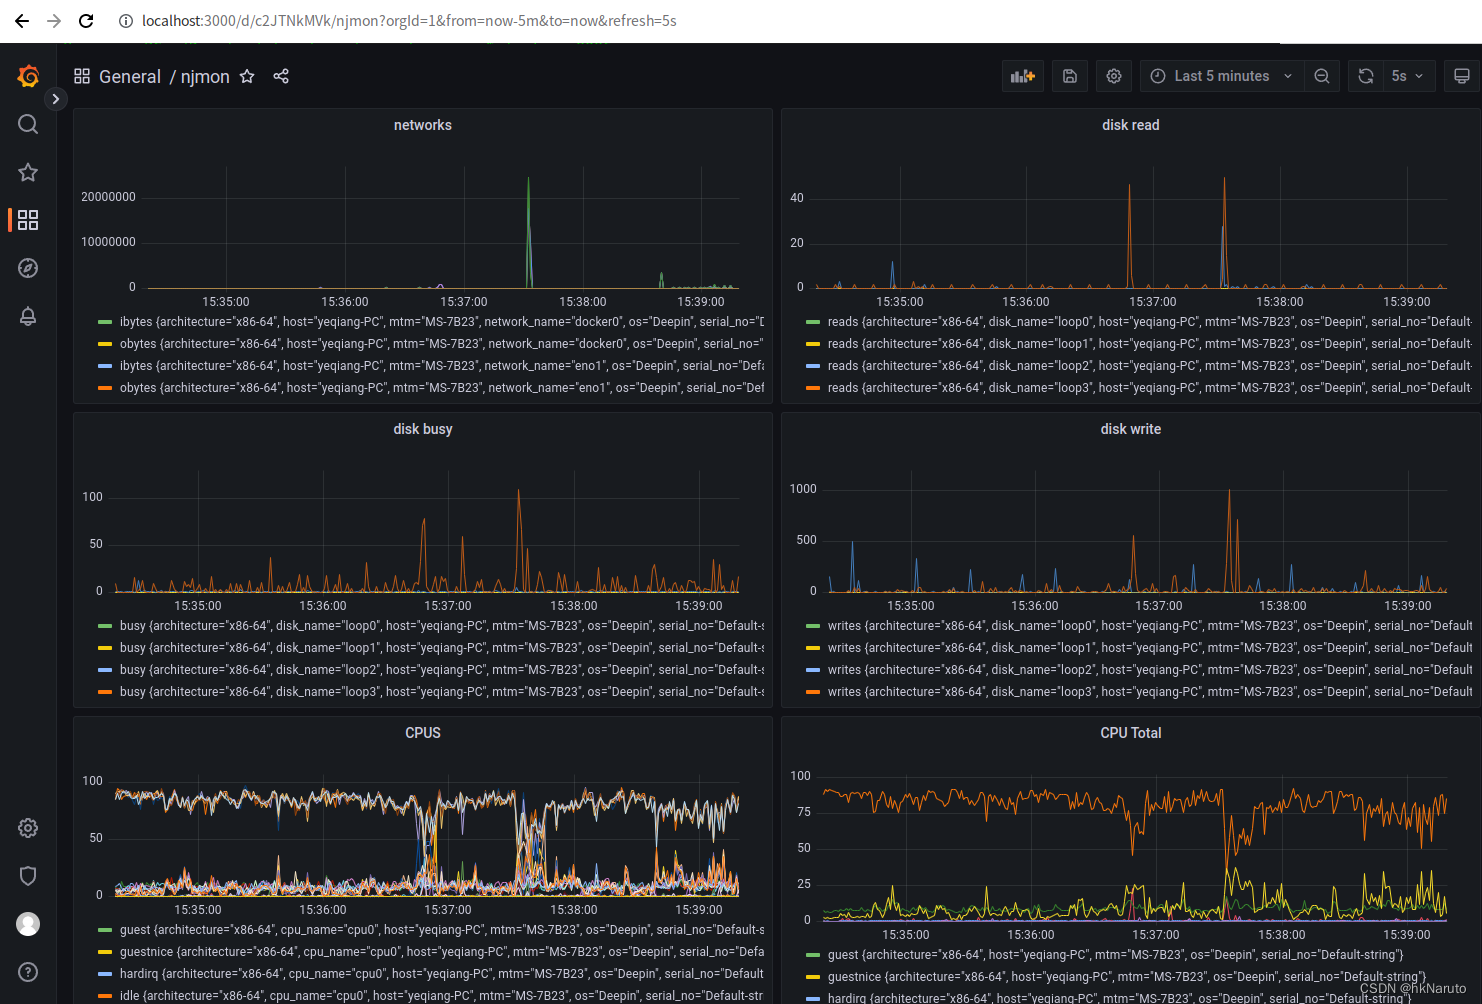Click the zoom out time range button
1482x1004 pixels.
pyautogui.click(x=1322, y=75)
